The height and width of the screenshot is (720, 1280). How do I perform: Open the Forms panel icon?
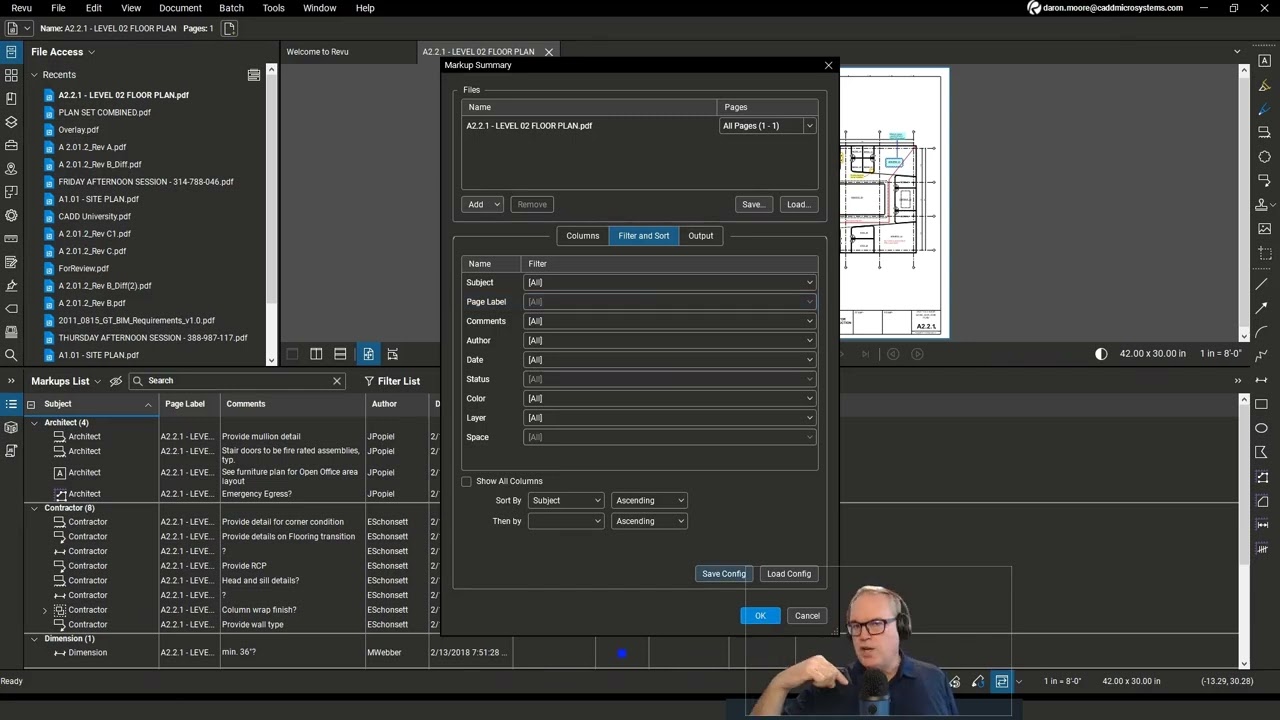click(x=11, y=262)
